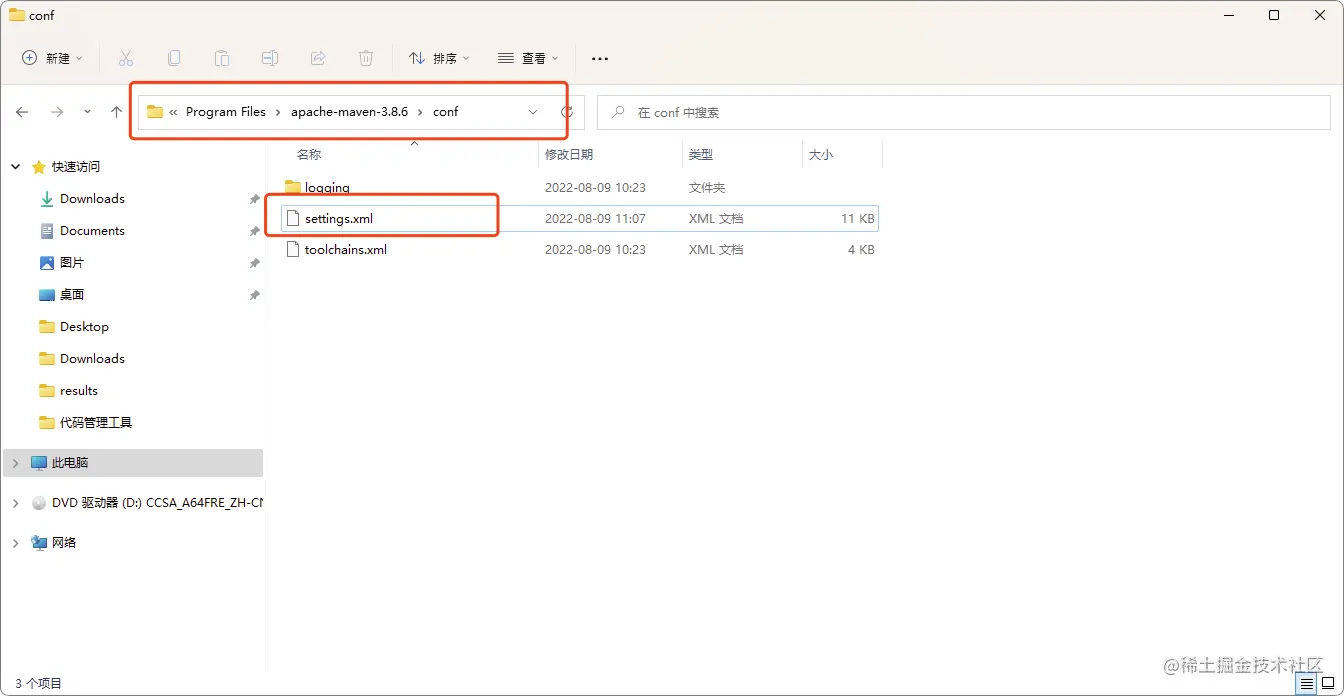Expand the DVD 驱动器 (D:) node
Image resolution: width=1344 pixels, height=696 pixels.
[x=15, y=503]
